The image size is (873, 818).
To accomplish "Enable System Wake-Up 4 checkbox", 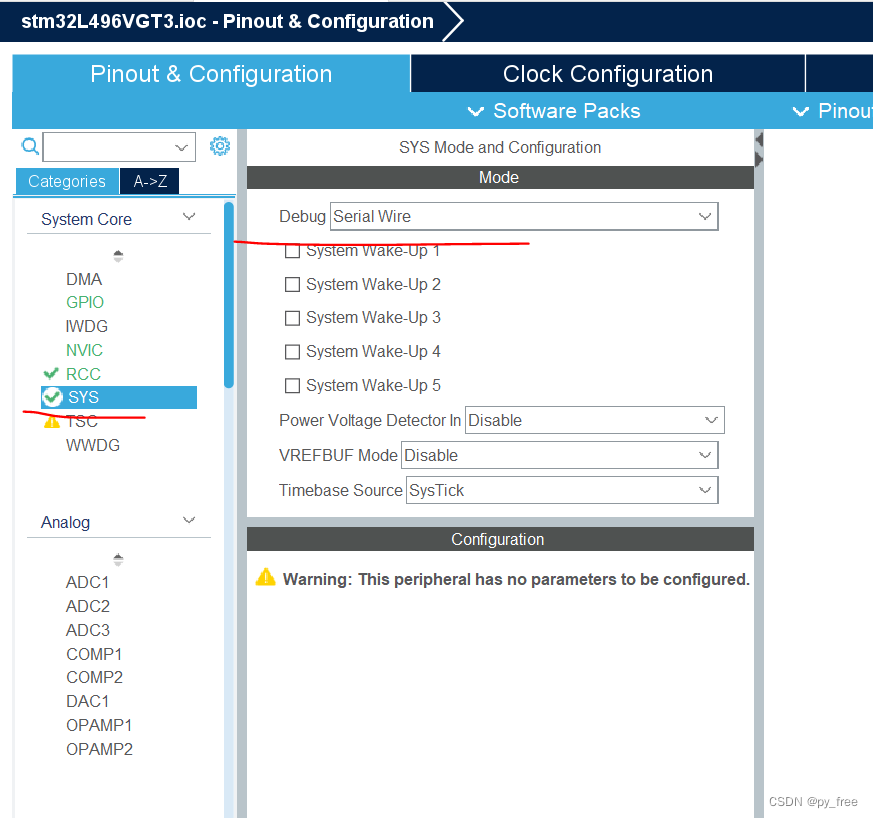I will point(292,352).
